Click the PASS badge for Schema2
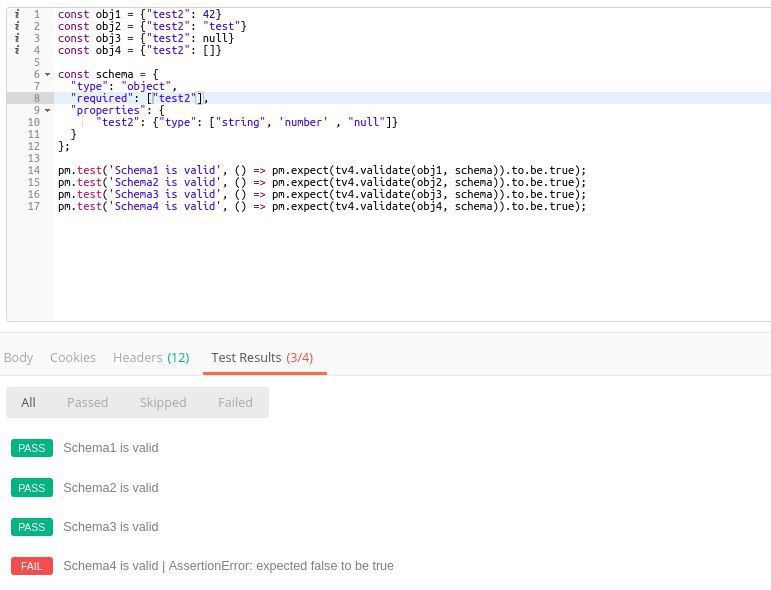This screenshot has width=771, height=590. tap(31, 488)
